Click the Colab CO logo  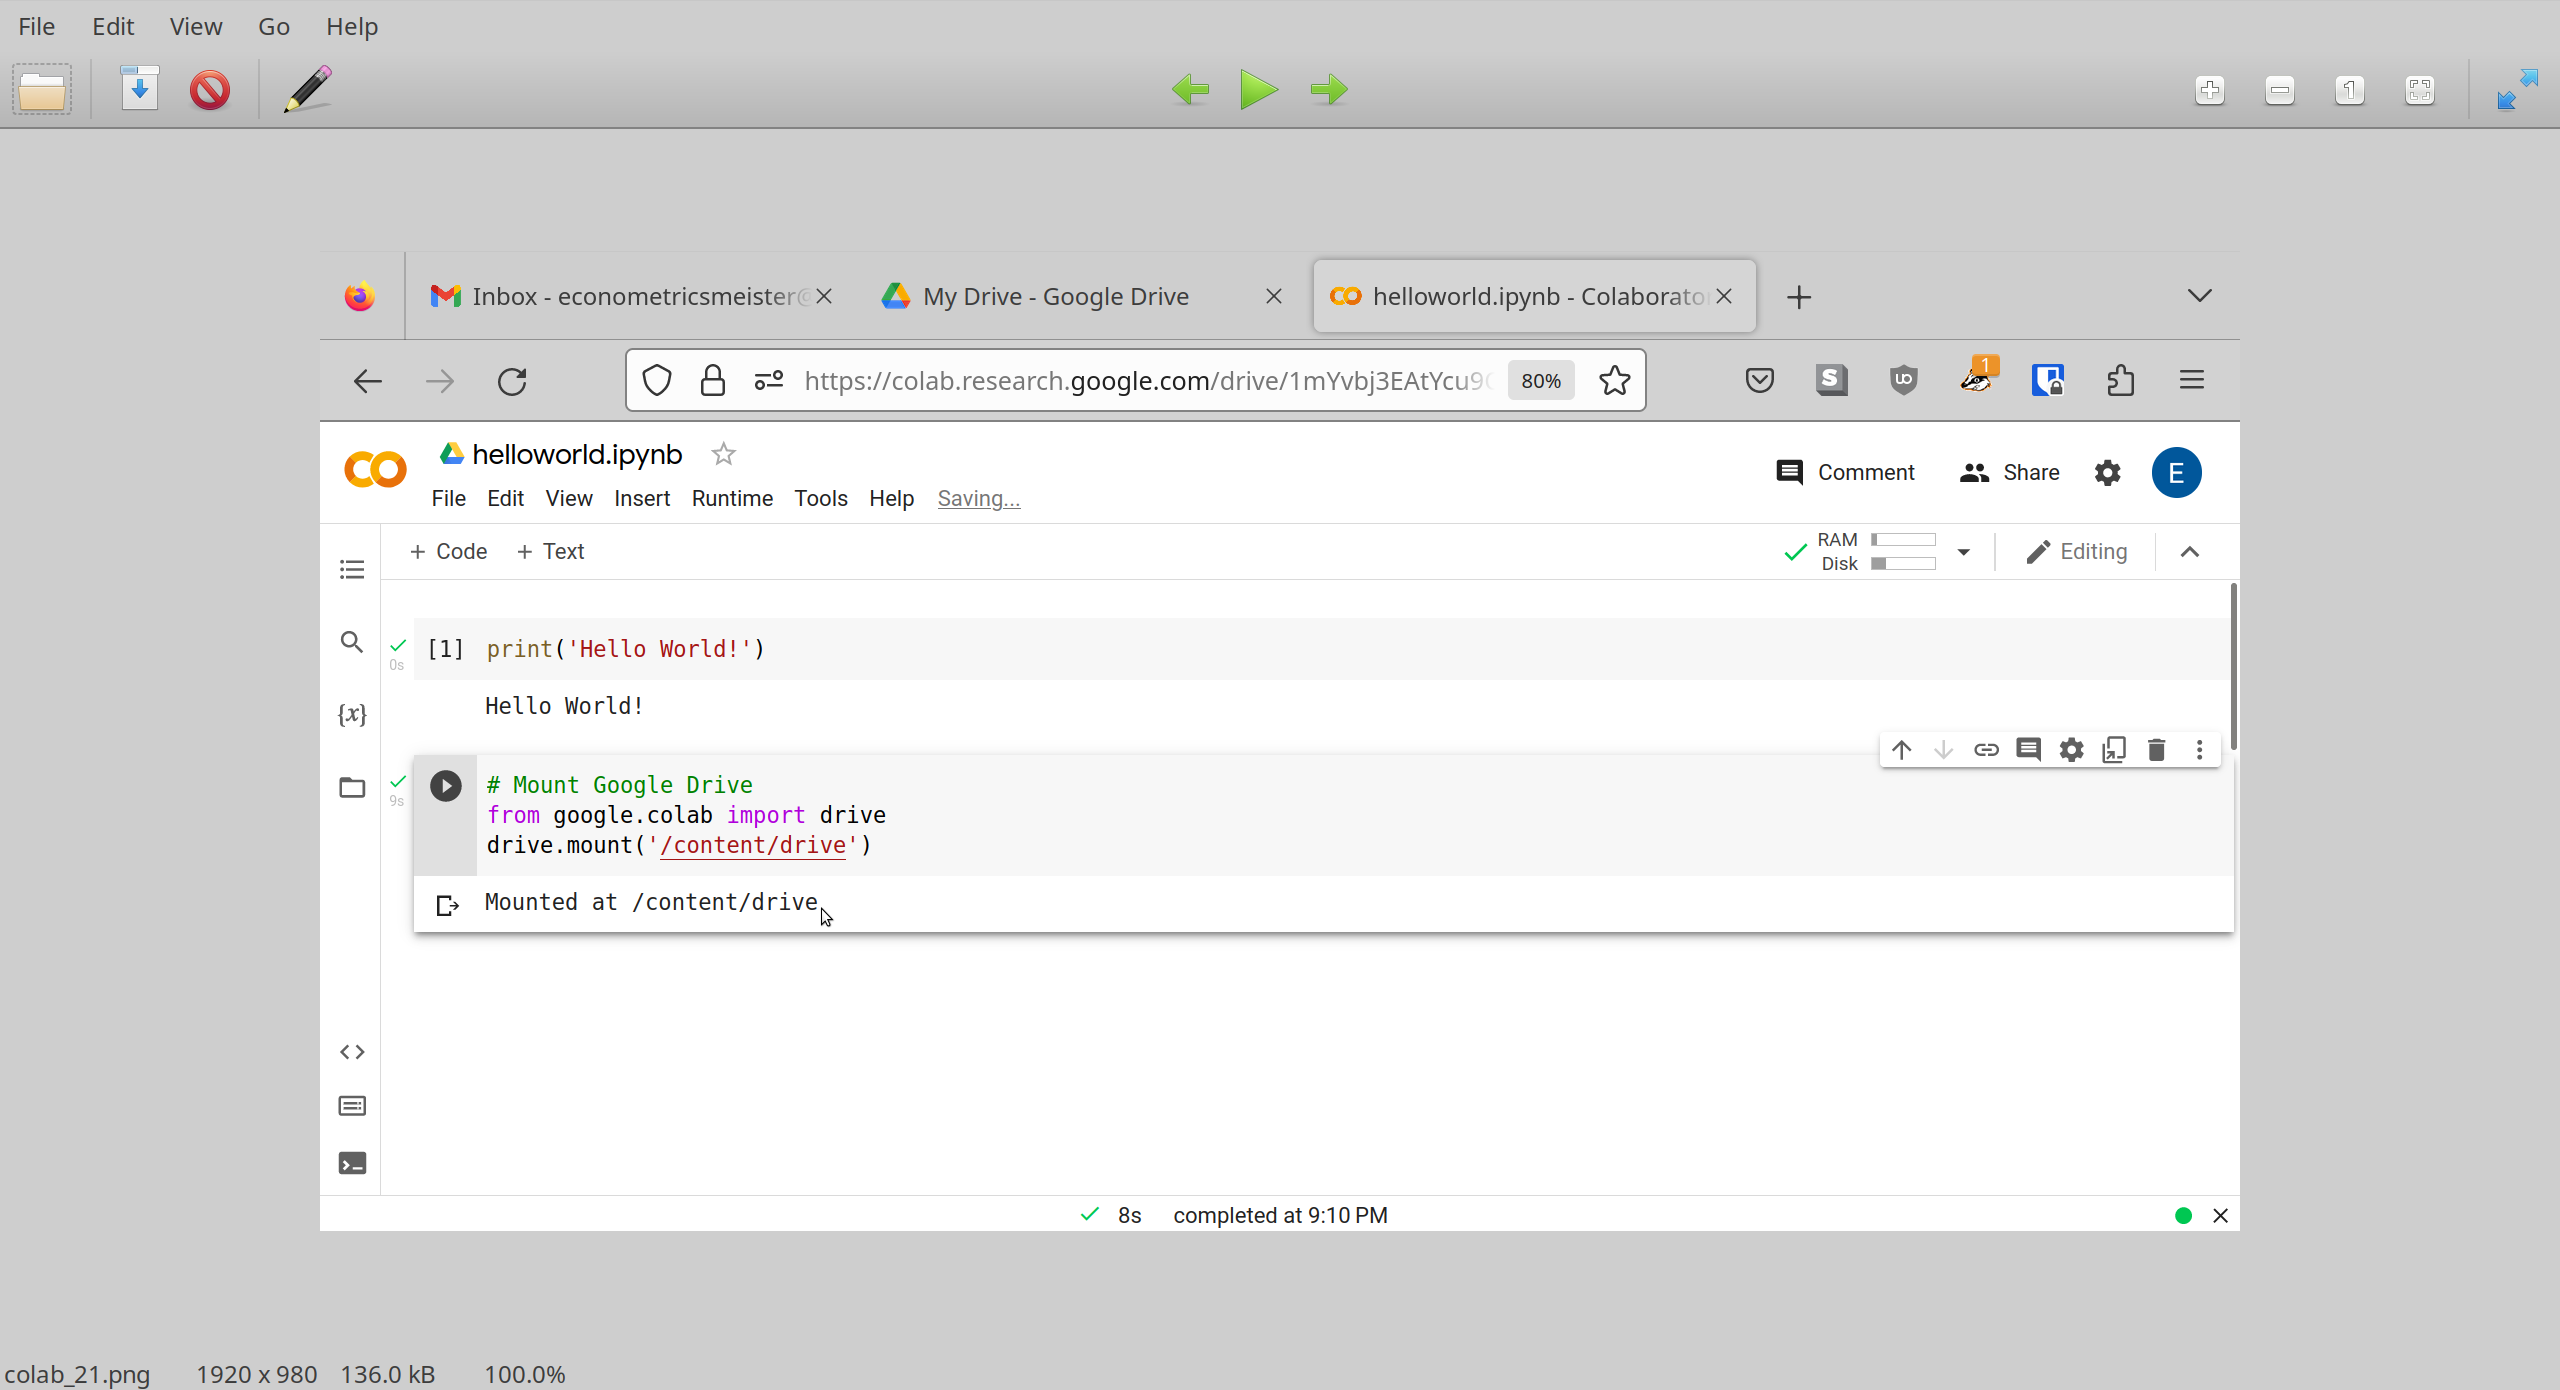[x=375, y=470]
